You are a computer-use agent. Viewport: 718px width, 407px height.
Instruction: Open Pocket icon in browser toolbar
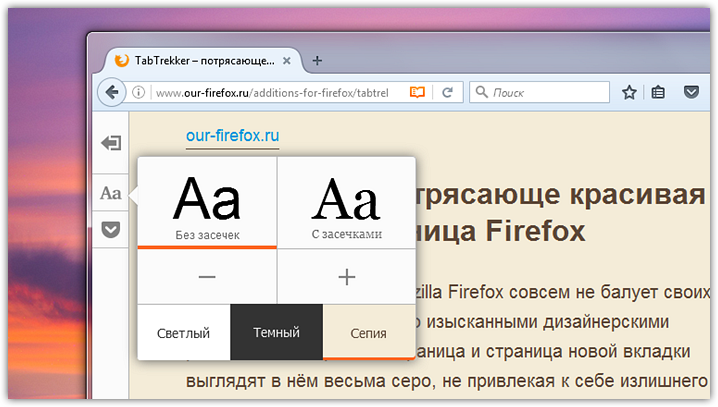click(x=691, y=92)
